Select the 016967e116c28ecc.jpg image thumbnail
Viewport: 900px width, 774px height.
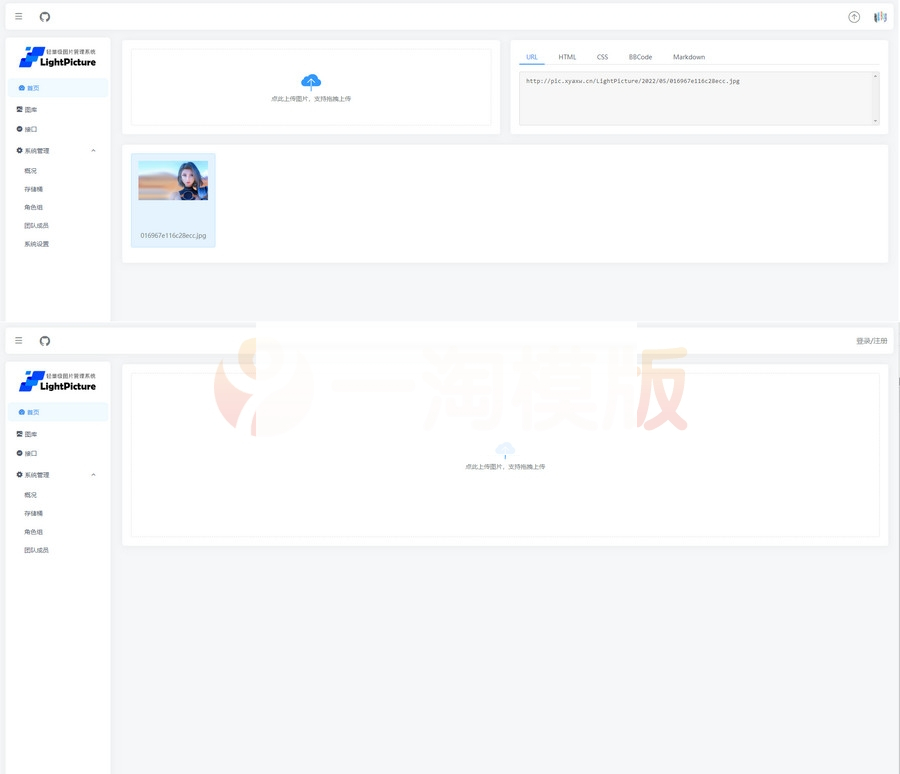pos(173,181)
